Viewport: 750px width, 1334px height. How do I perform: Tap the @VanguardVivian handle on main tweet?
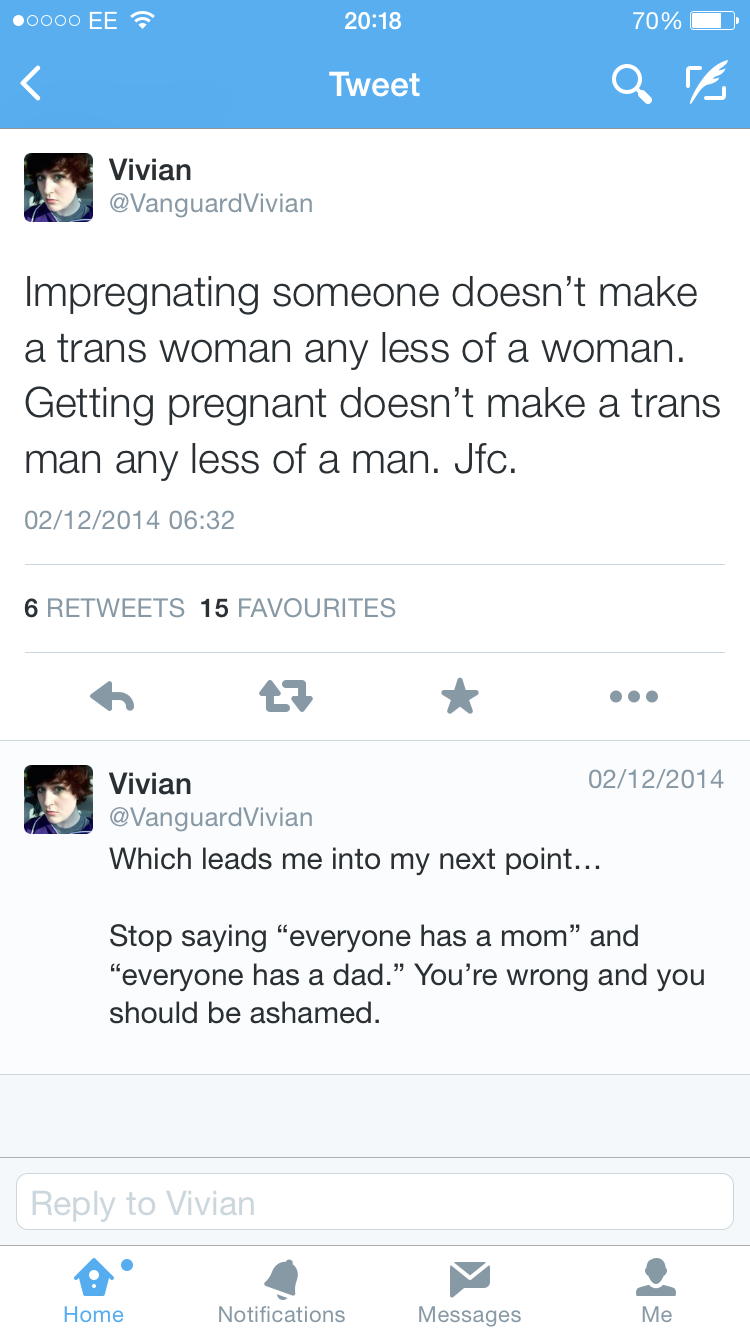pos(210,204)
